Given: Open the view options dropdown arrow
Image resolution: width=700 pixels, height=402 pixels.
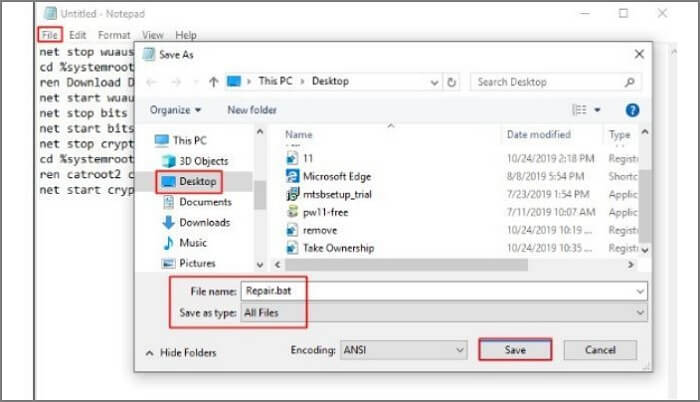Looking at the screenshot, I should coord(597,110).
